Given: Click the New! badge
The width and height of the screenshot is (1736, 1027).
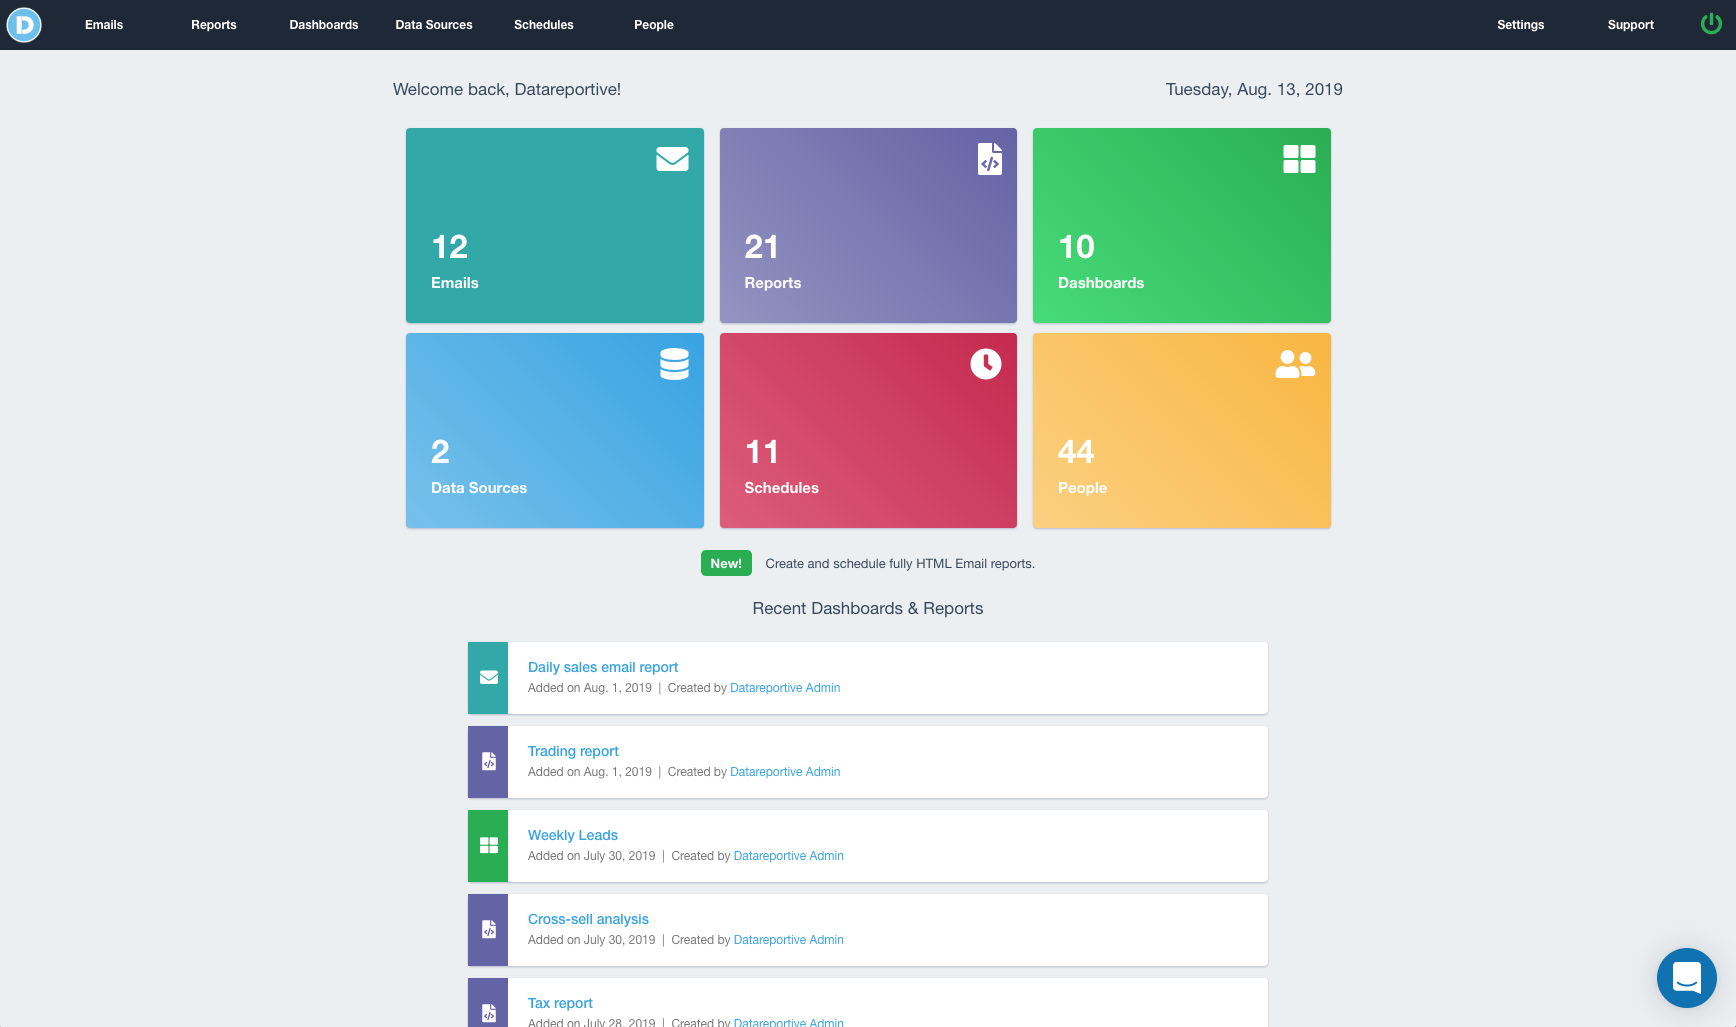Looking at the screenshot, I should (726, 563).
